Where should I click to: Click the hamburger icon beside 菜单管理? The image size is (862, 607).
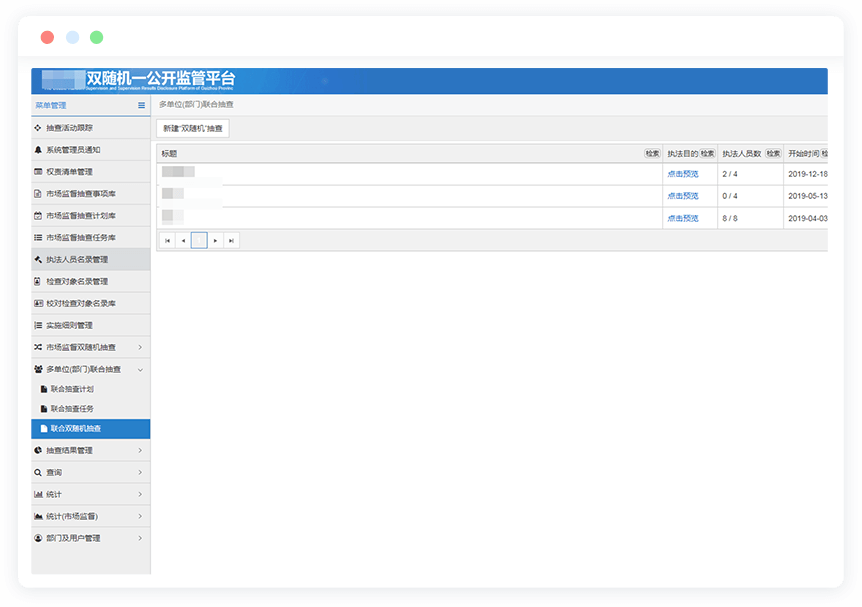(141, 105)
